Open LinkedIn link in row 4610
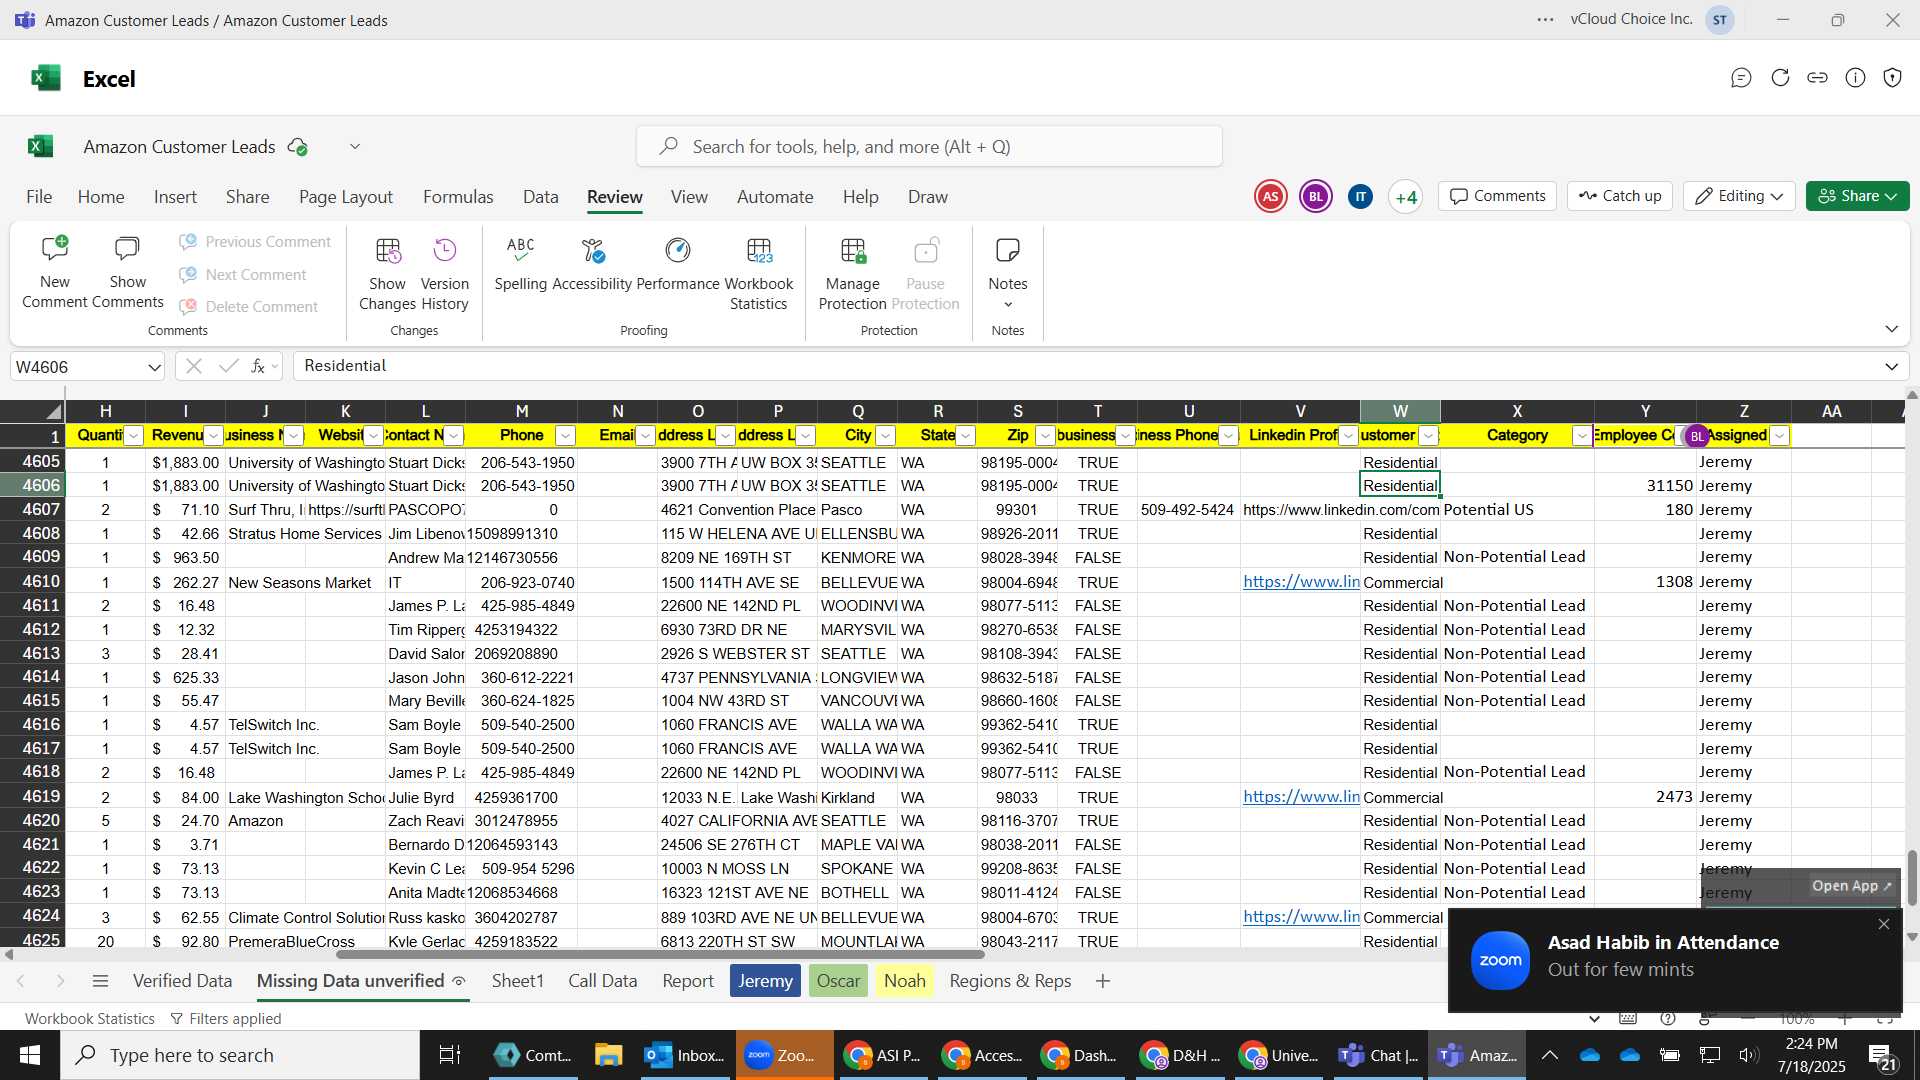Viewport: 1920px width, 1080px height. click(x=1301, y=582)
